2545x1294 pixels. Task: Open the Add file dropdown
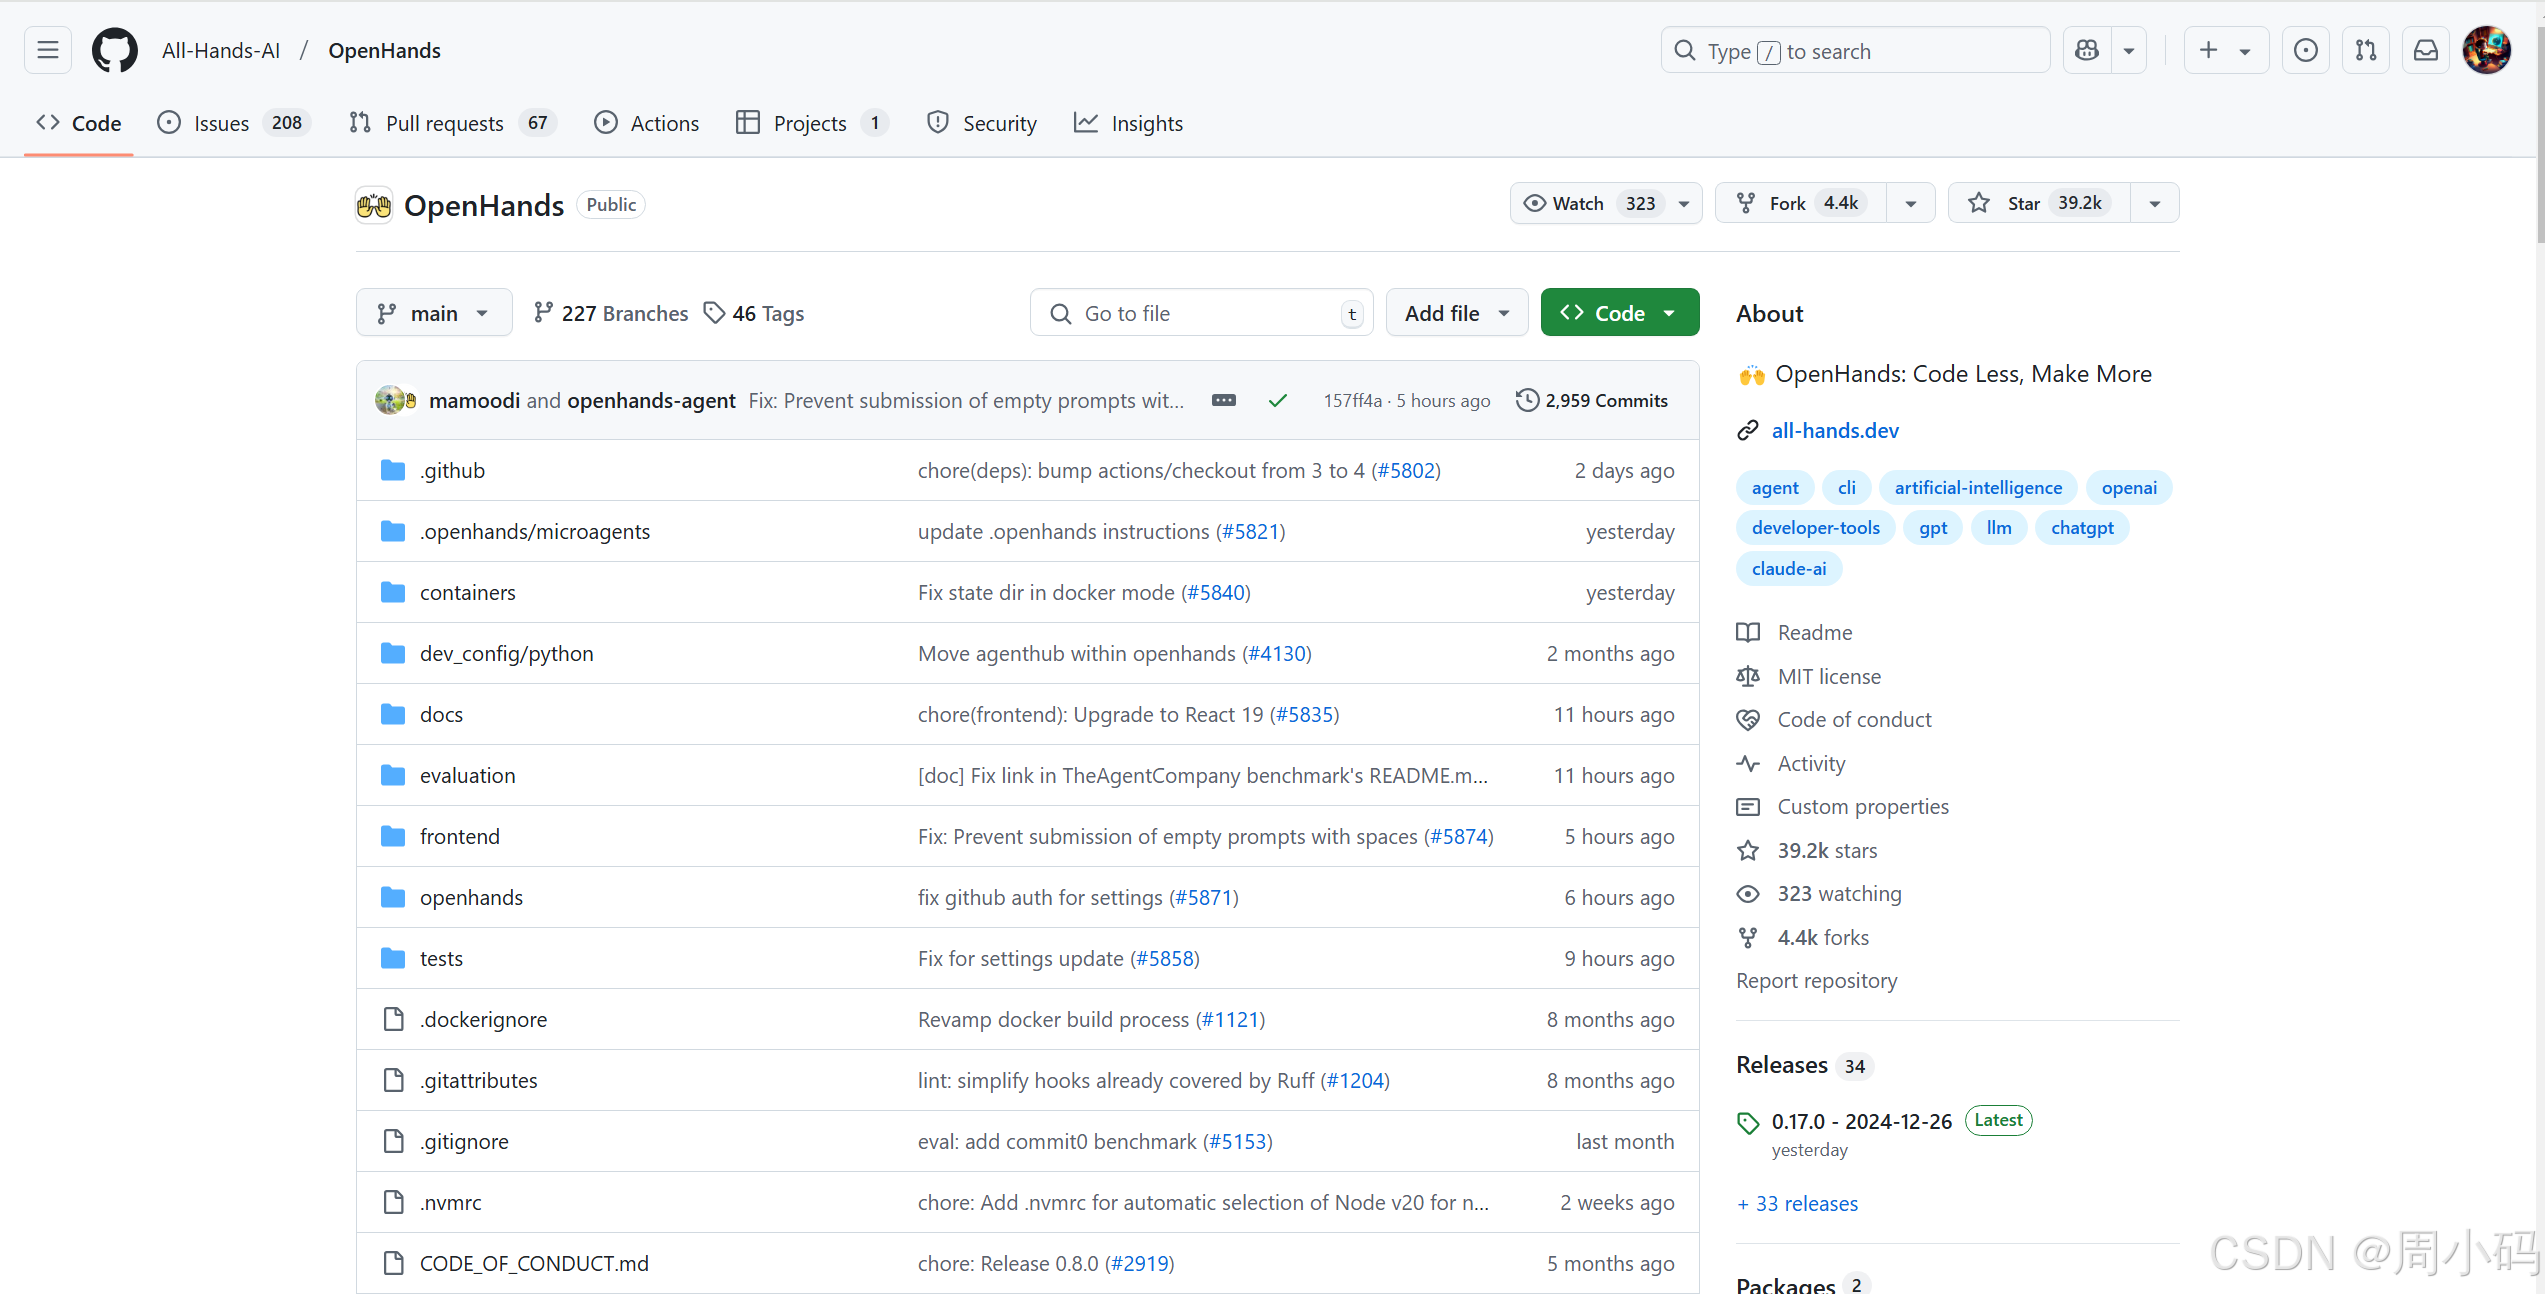1457,313
